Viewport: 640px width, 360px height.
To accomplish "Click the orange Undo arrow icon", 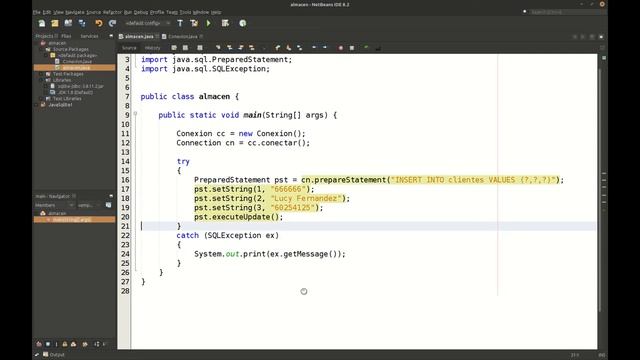I will click(x=99, y=23).
